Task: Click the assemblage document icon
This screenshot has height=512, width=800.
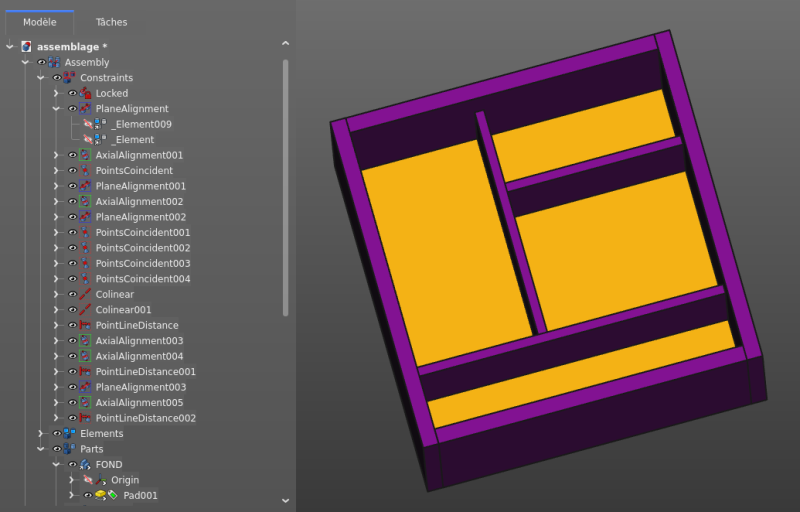Action: point(26,47)
